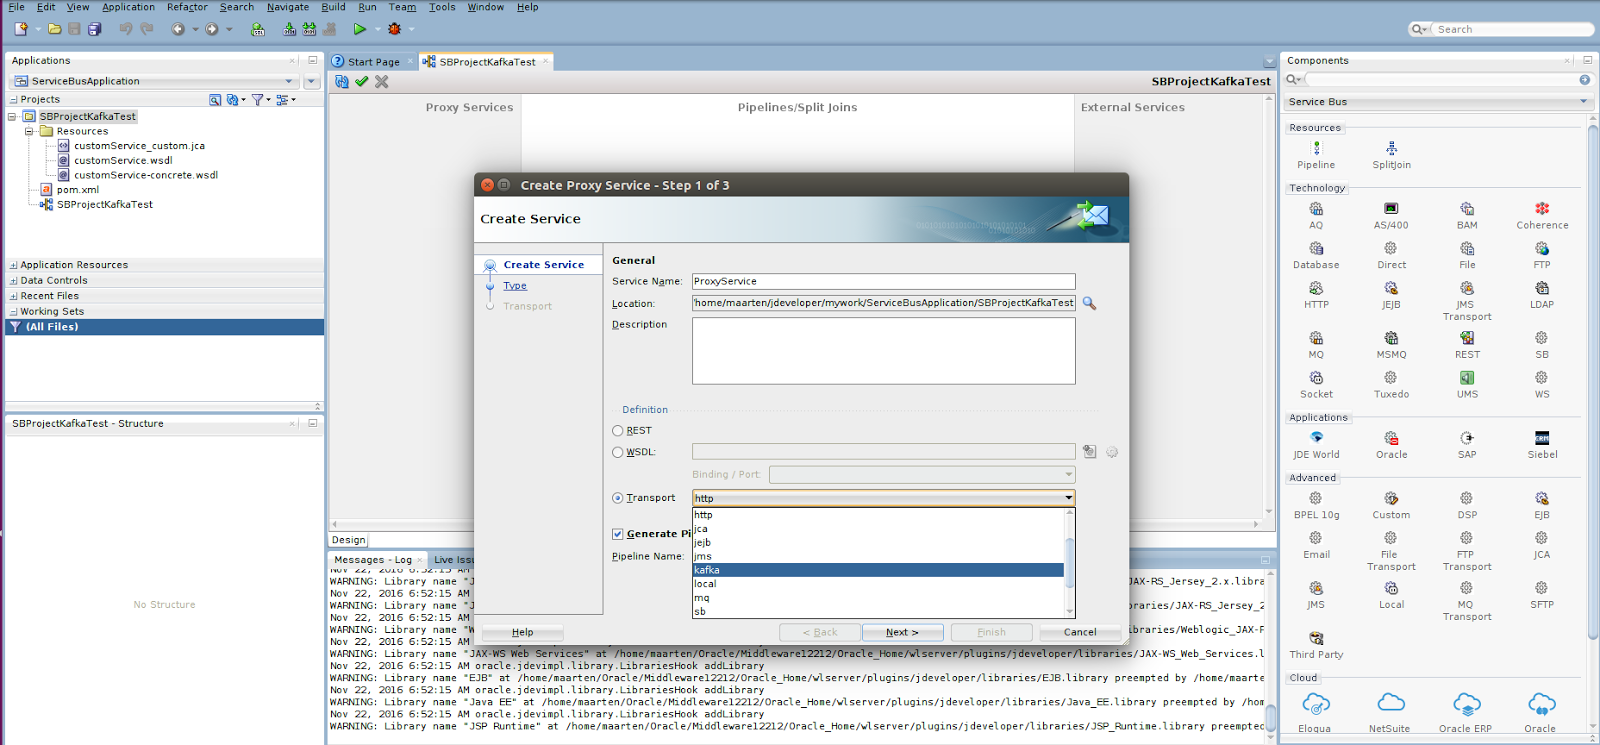Screen dimensions: 1600x745
Task: Uncheck the Generate Pipeline checkbox
Action: click(618, 534)
